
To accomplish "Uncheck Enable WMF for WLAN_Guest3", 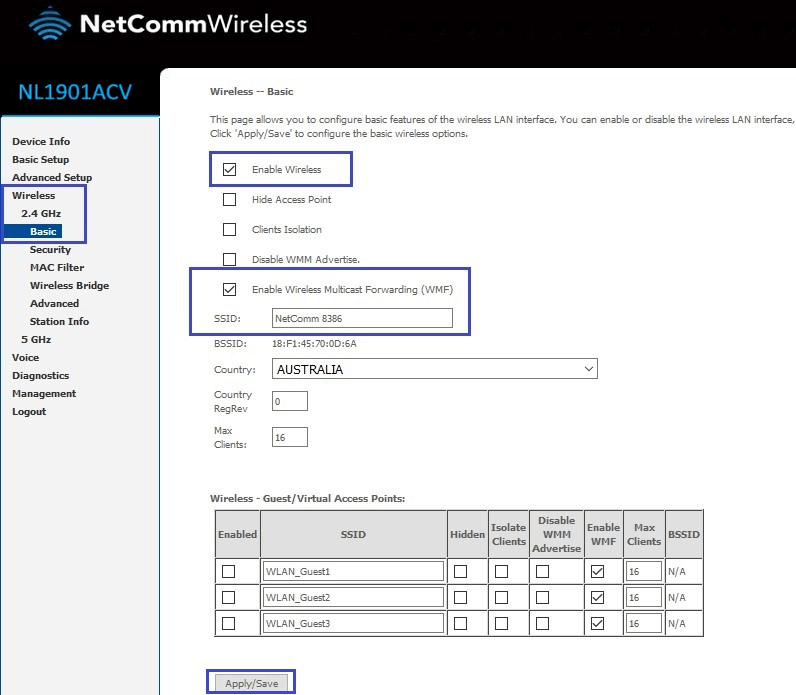I will click(x=597, y=623).
